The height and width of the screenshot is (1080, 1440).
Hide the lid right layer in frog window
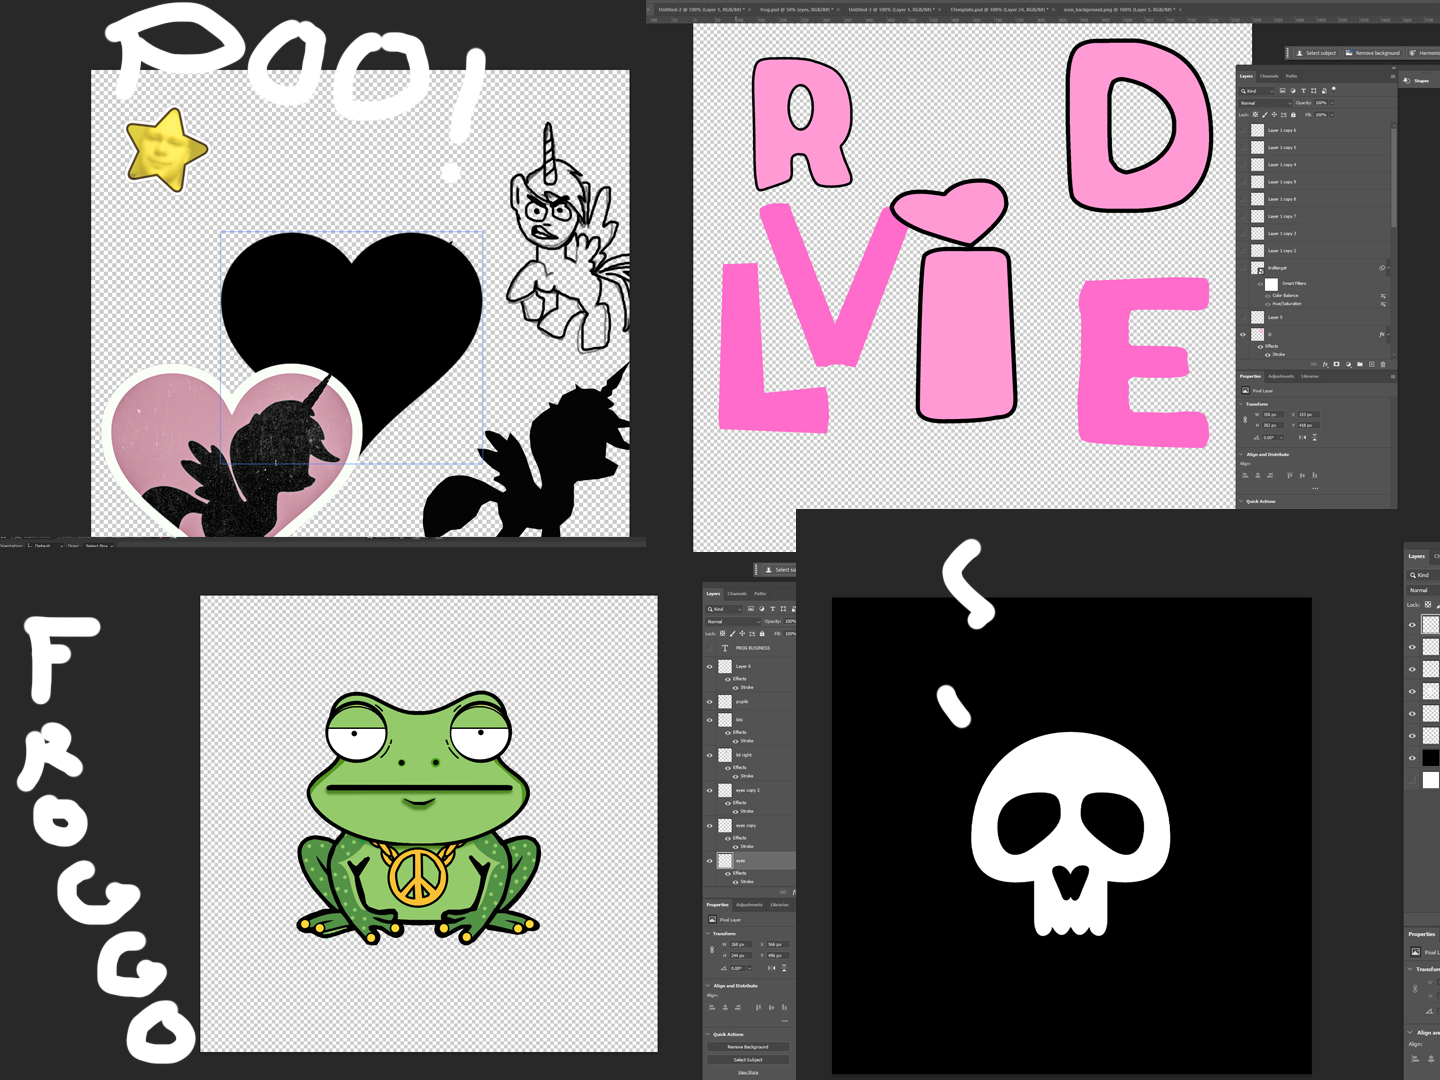point(710,755)
